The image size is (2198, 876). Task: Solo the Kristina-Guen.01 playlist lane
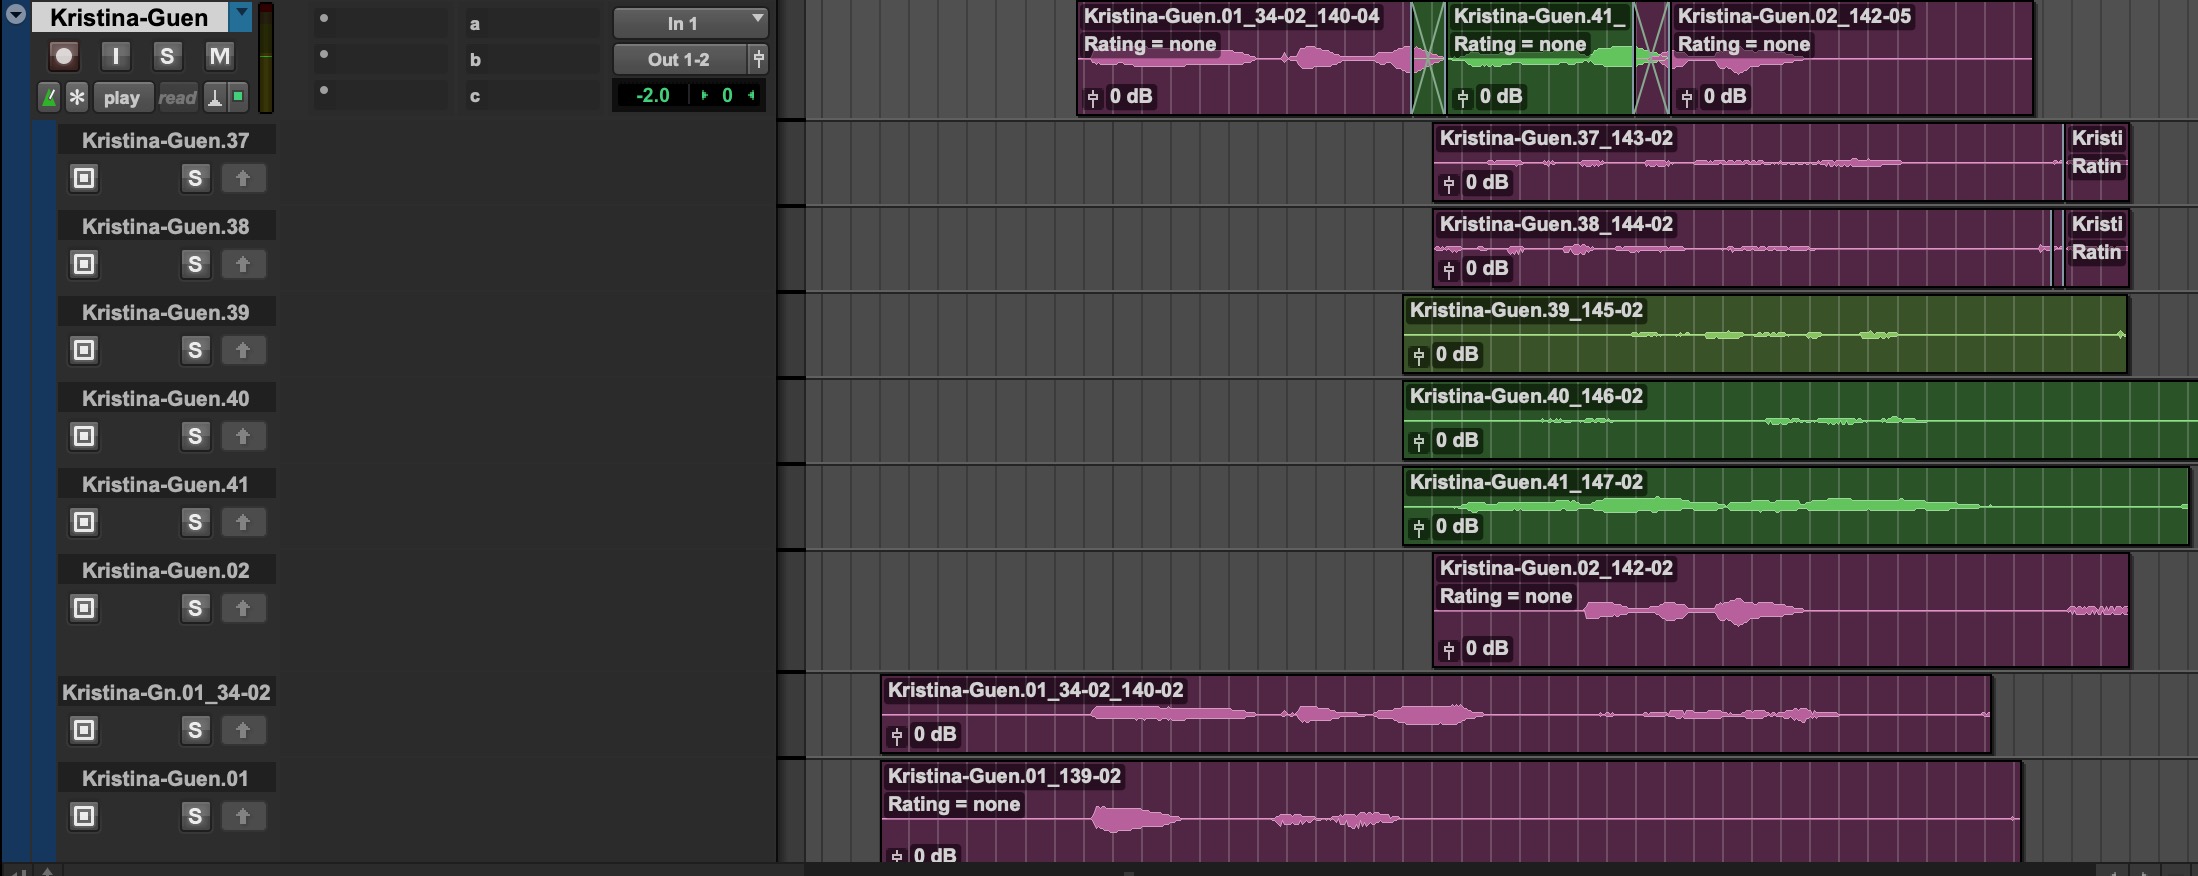[x=195, y=816]
